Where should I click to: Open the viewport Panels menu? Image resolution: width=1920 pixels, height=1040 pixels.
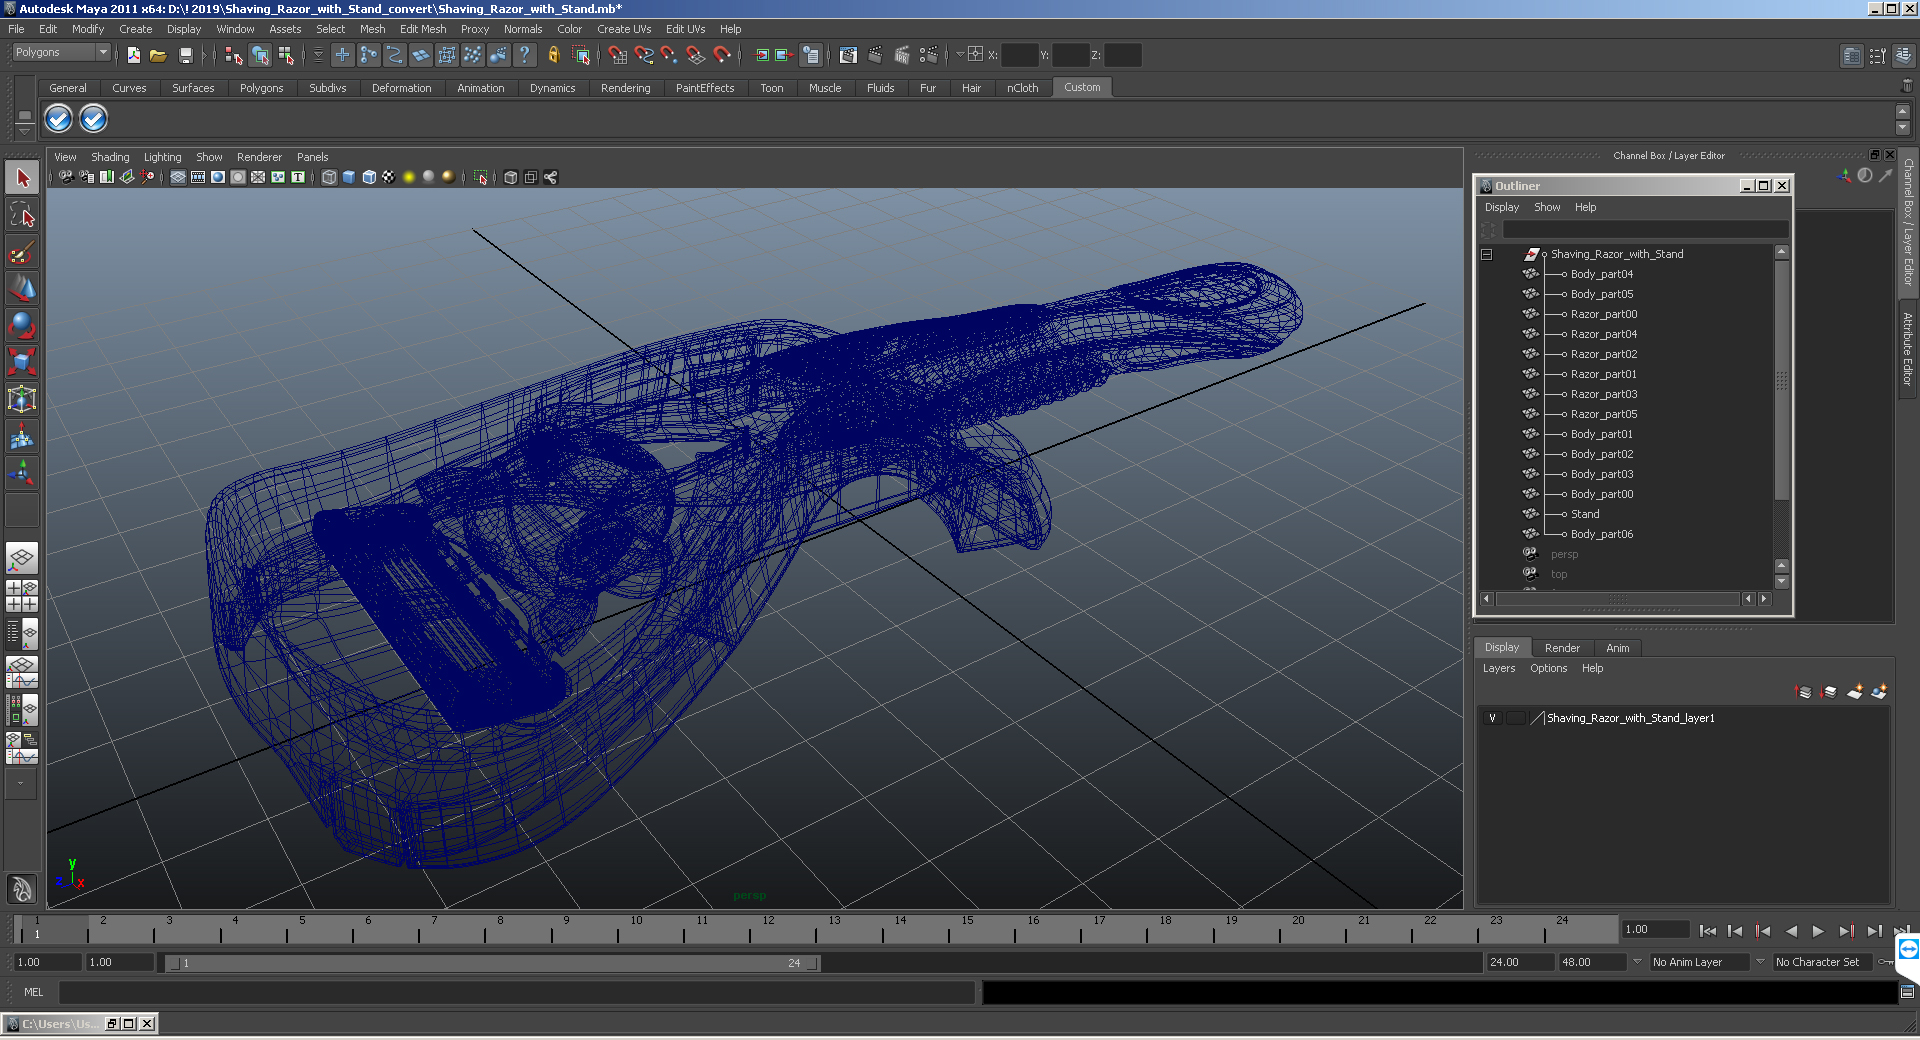[312, 157]
